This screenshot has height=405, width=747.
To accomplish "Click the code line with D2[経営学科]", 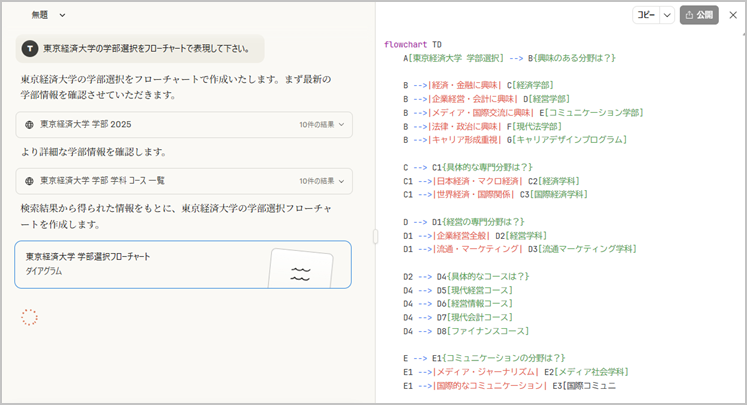I will [x=475, y=236].
